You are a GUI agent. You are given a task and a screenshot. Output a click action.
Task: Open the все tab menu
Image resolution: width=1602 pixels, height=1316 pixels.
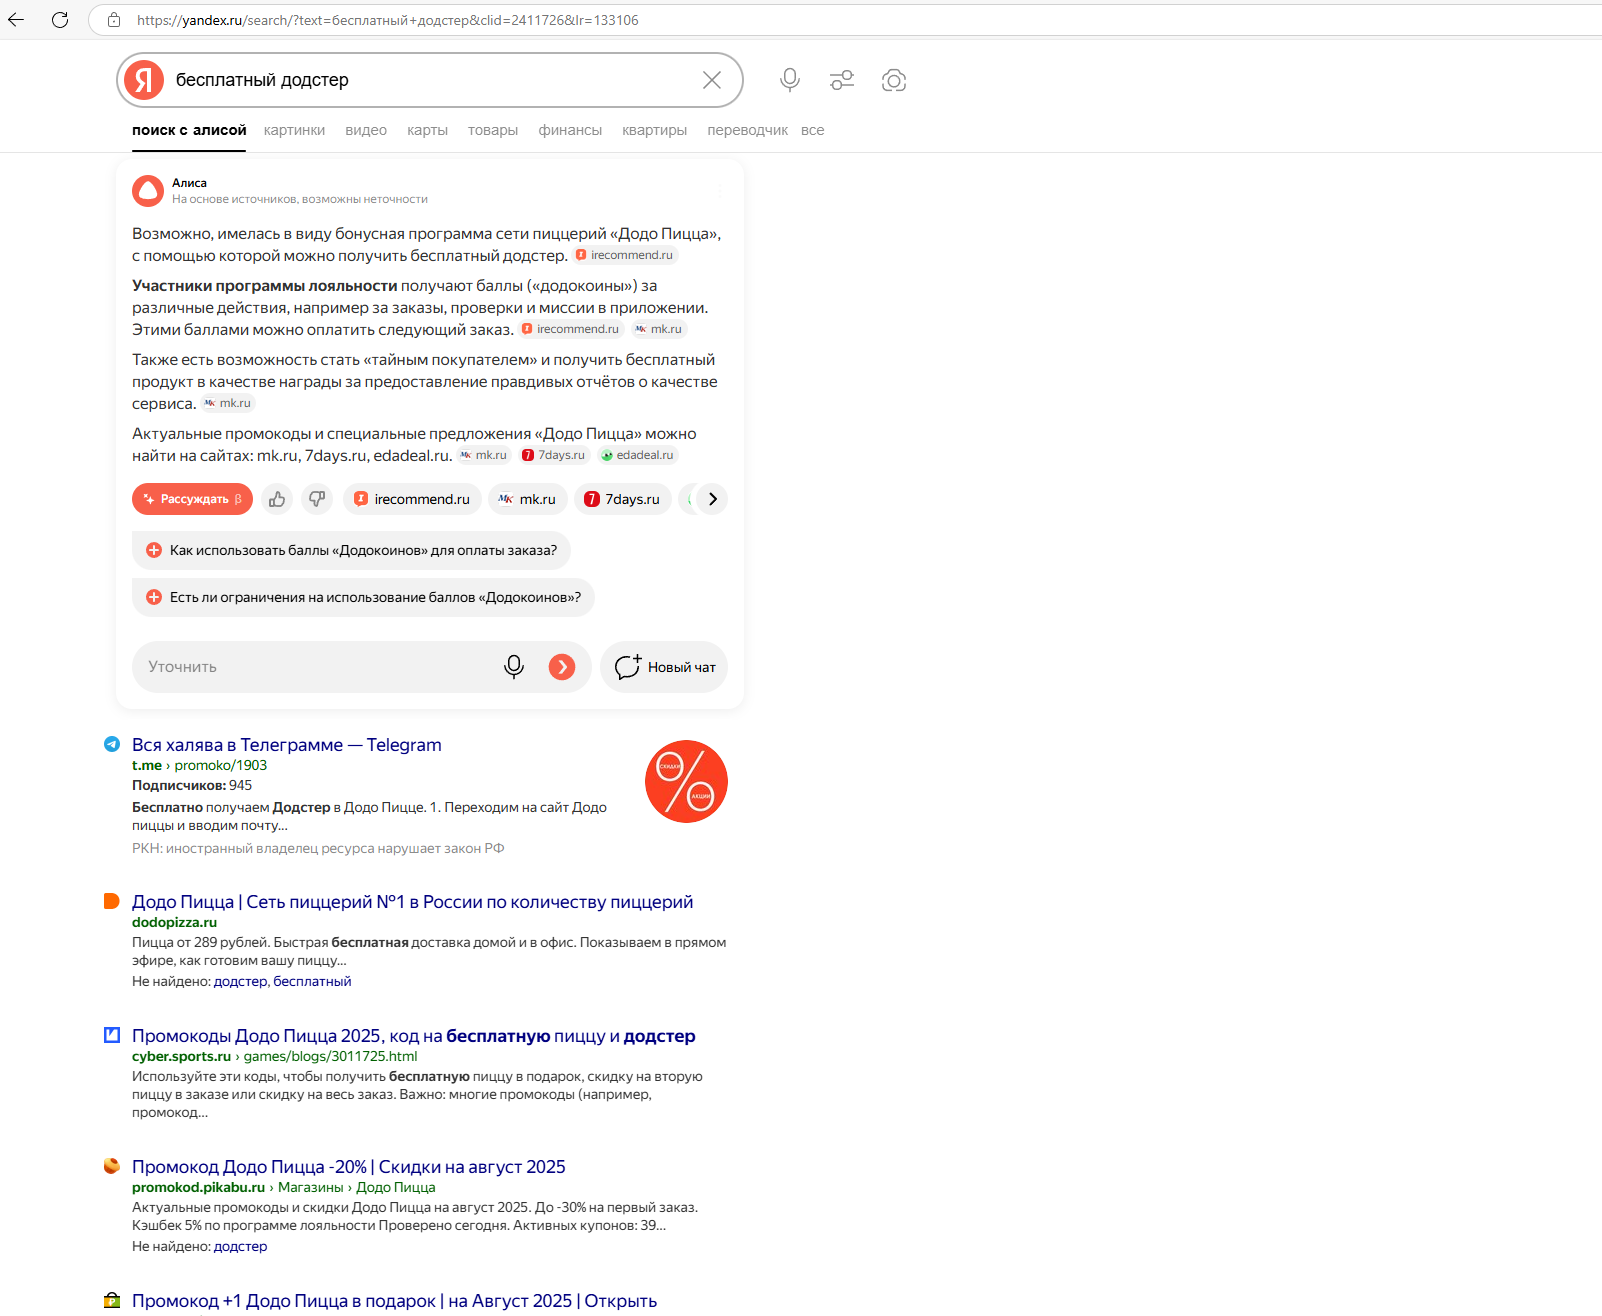pyautogui.click(x=812, y=130)
